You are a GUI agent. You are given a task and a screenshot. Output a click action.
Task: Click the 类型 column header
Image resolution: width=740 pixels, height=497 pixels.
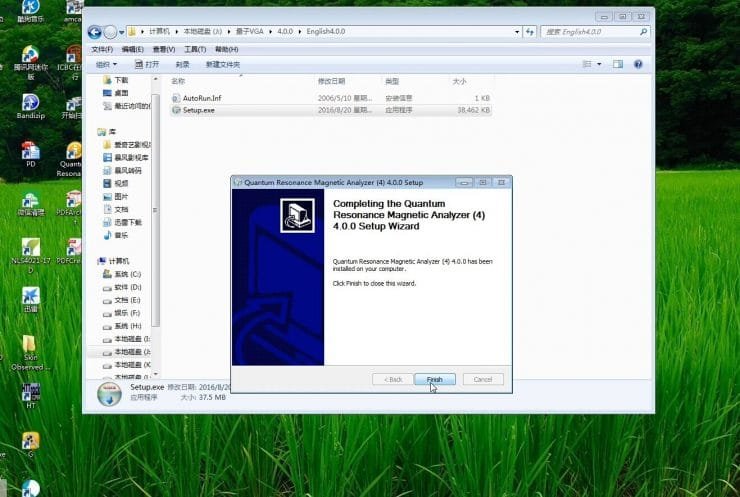coord(392,81)
